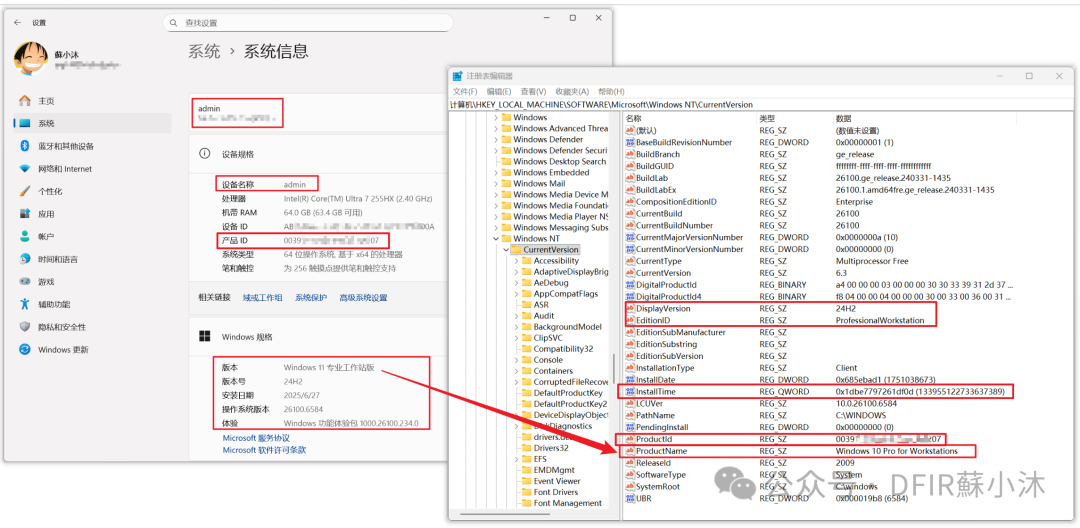Select the UBR DWORD value icon
Viewport: 1080px width, 528px height.
pos(630,498)
